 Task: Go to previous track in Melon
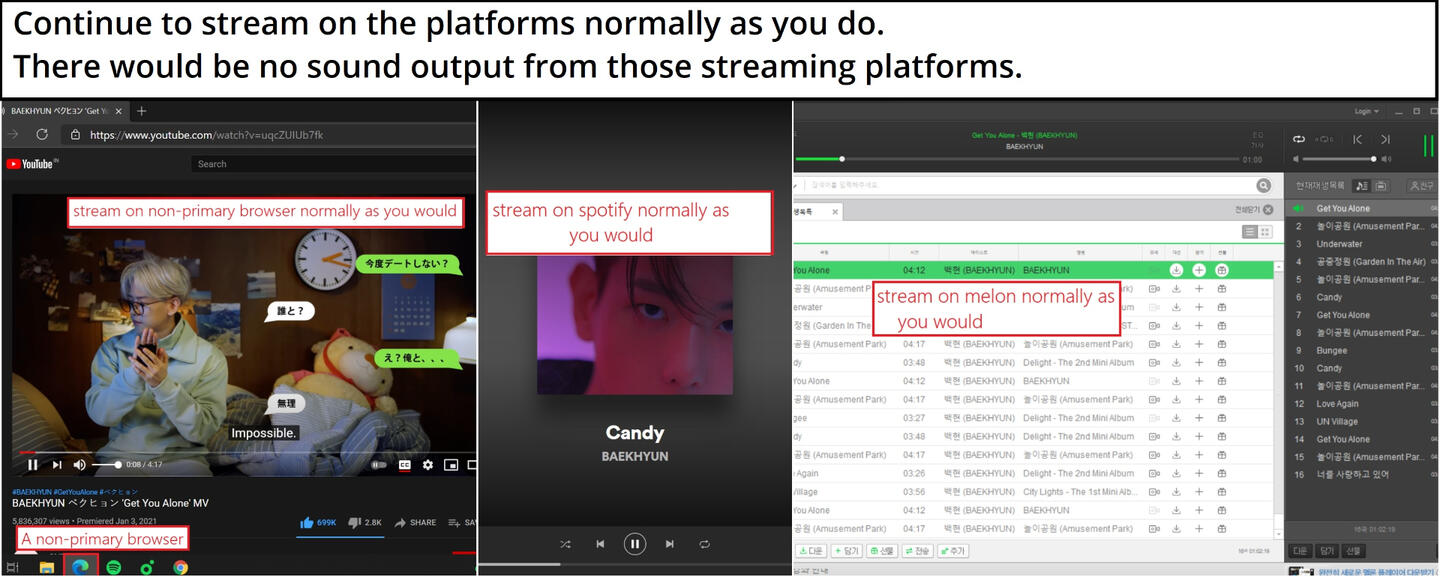point(1357,139)
